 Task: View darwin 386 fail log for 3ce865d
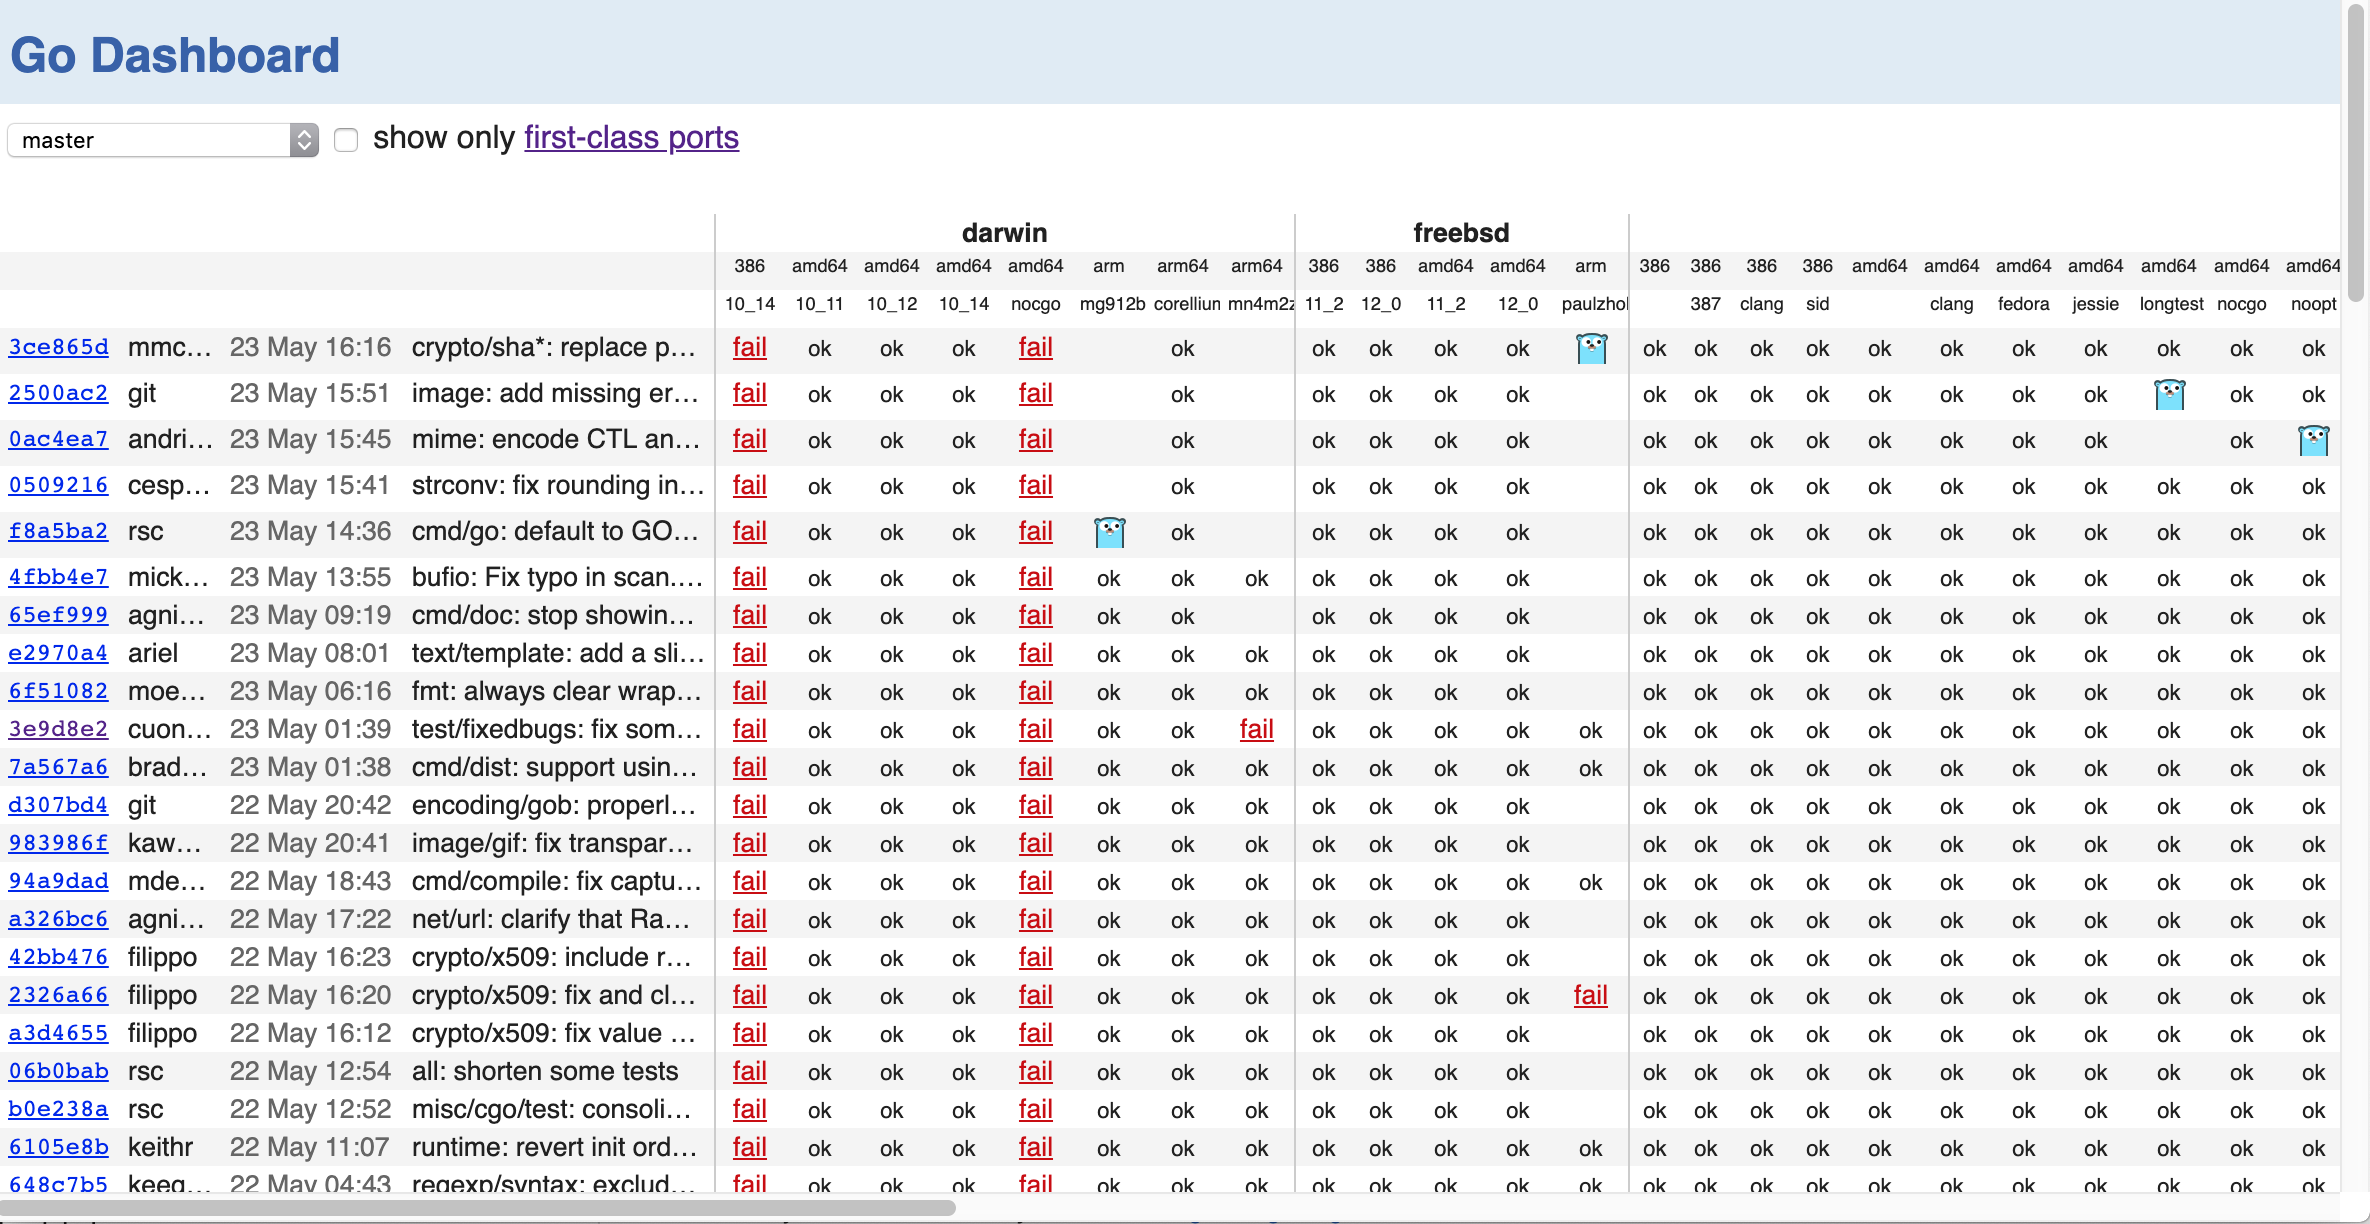coord(749,347)
